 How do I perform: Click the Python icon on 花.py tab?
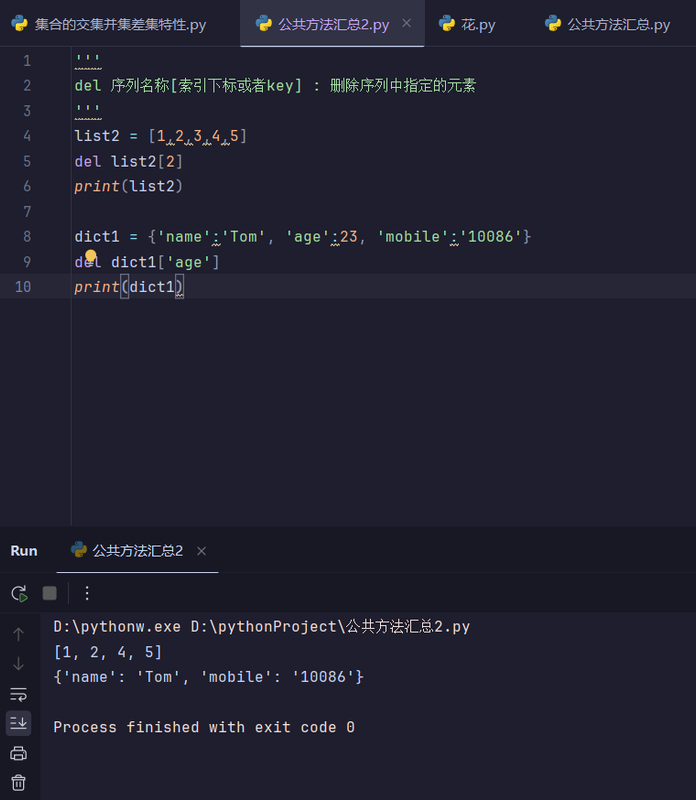tap(446, 23)
